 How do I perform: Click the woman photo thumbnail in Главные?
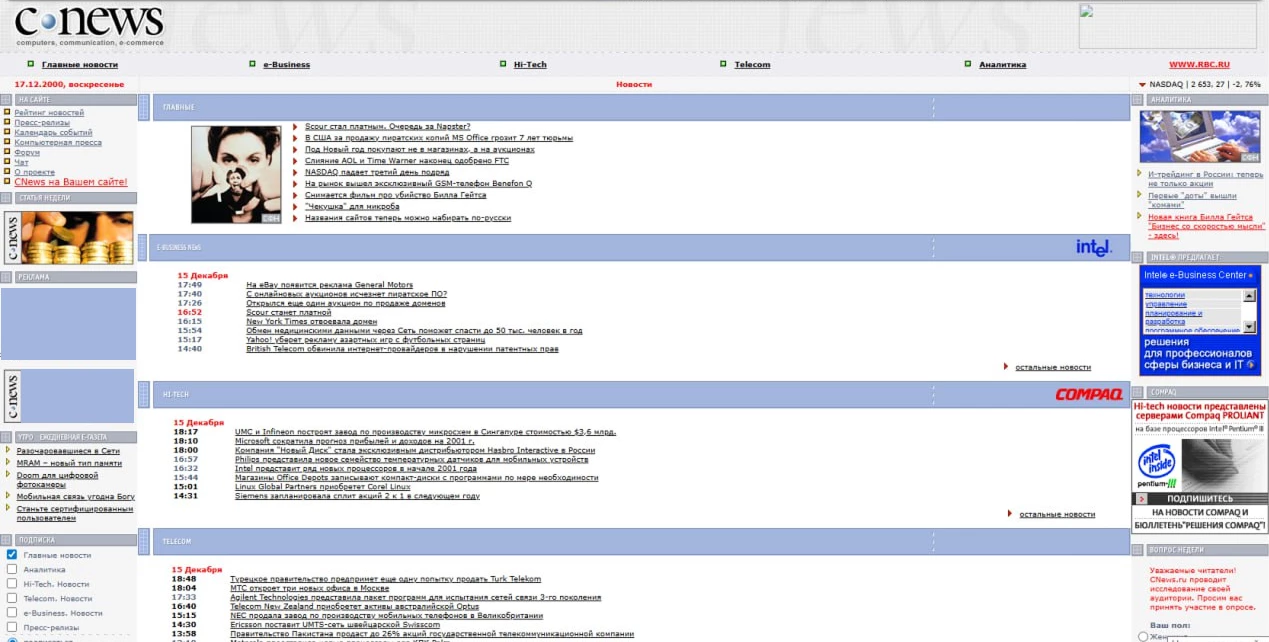click(236, 174)
